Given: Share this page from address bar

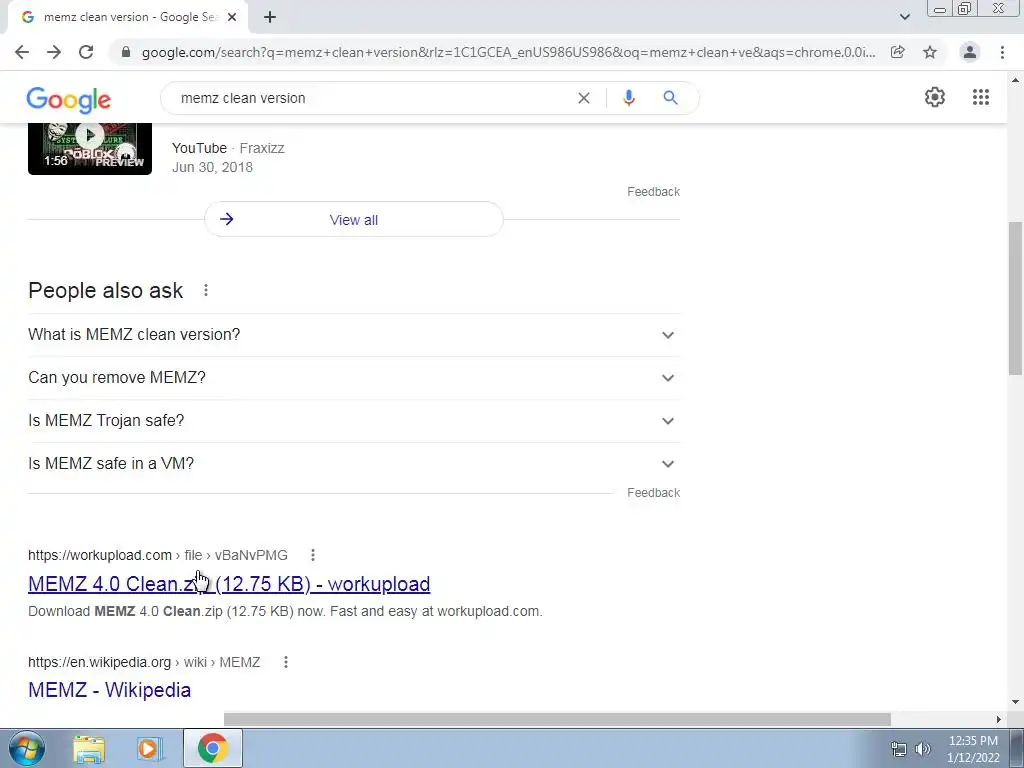Looking at the screenshot, I should [x=898, y=52].
